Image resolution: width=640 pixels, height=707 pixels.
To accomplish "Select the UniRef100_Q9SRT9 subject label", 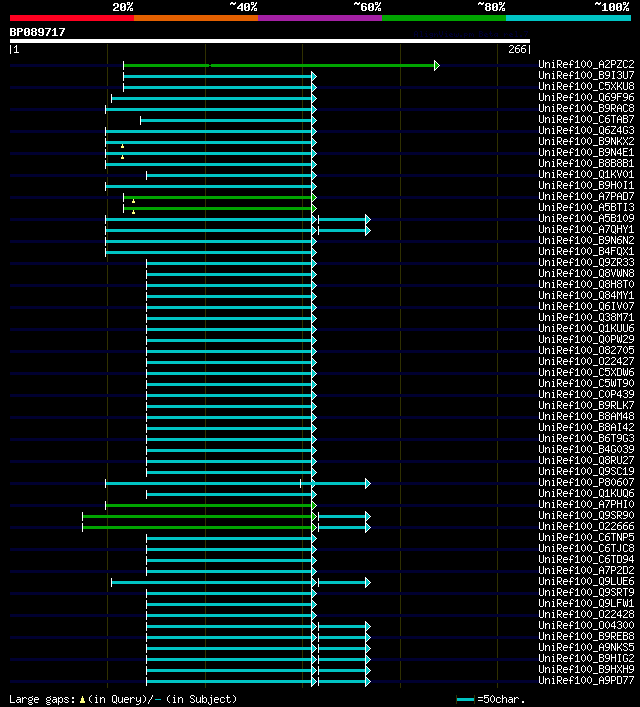I will (586, 592).
